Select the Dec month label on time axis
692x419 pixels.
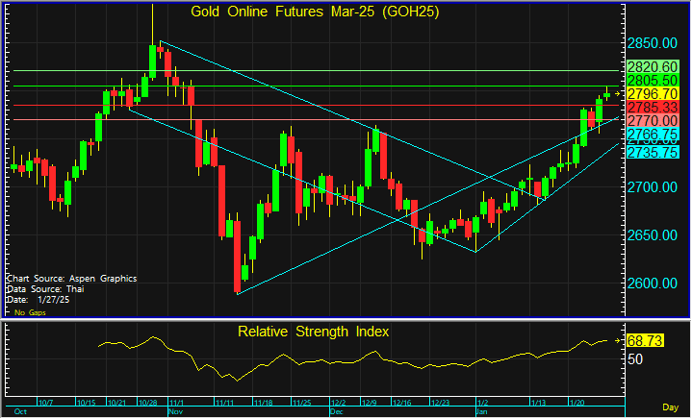(335, 411)
